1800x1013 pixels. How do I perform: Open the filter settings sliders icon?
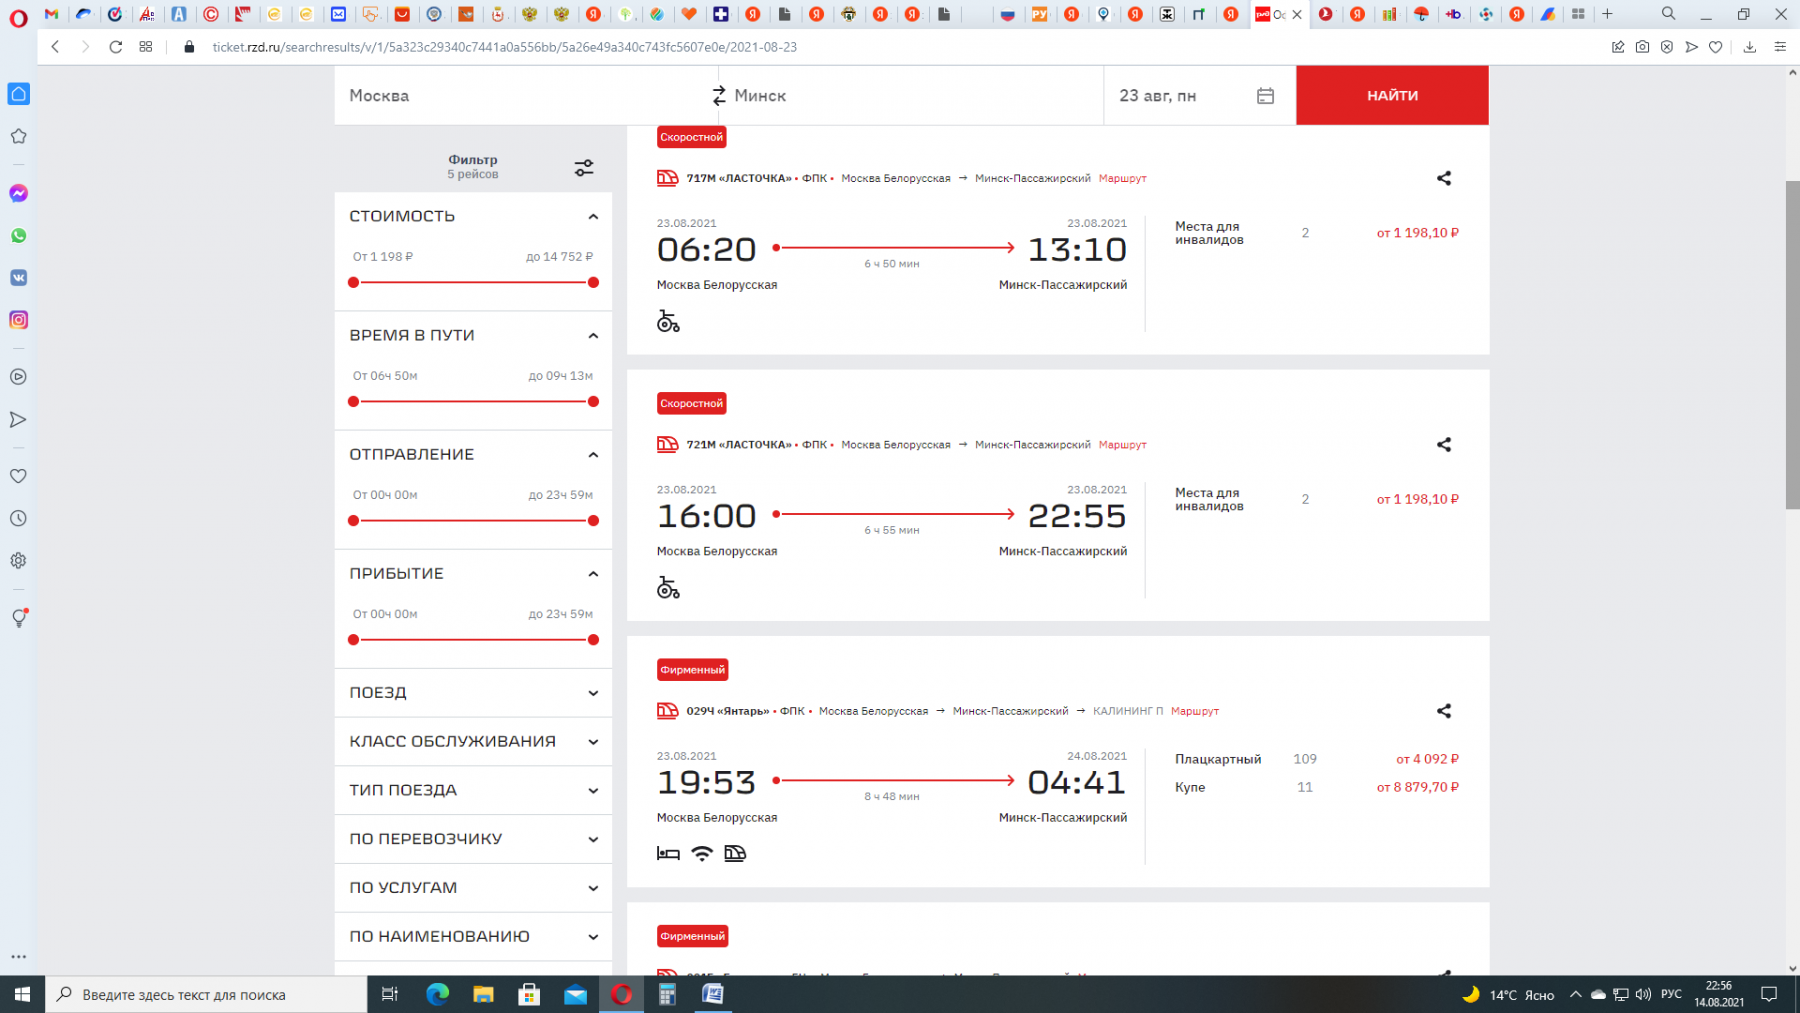[584, 168]
